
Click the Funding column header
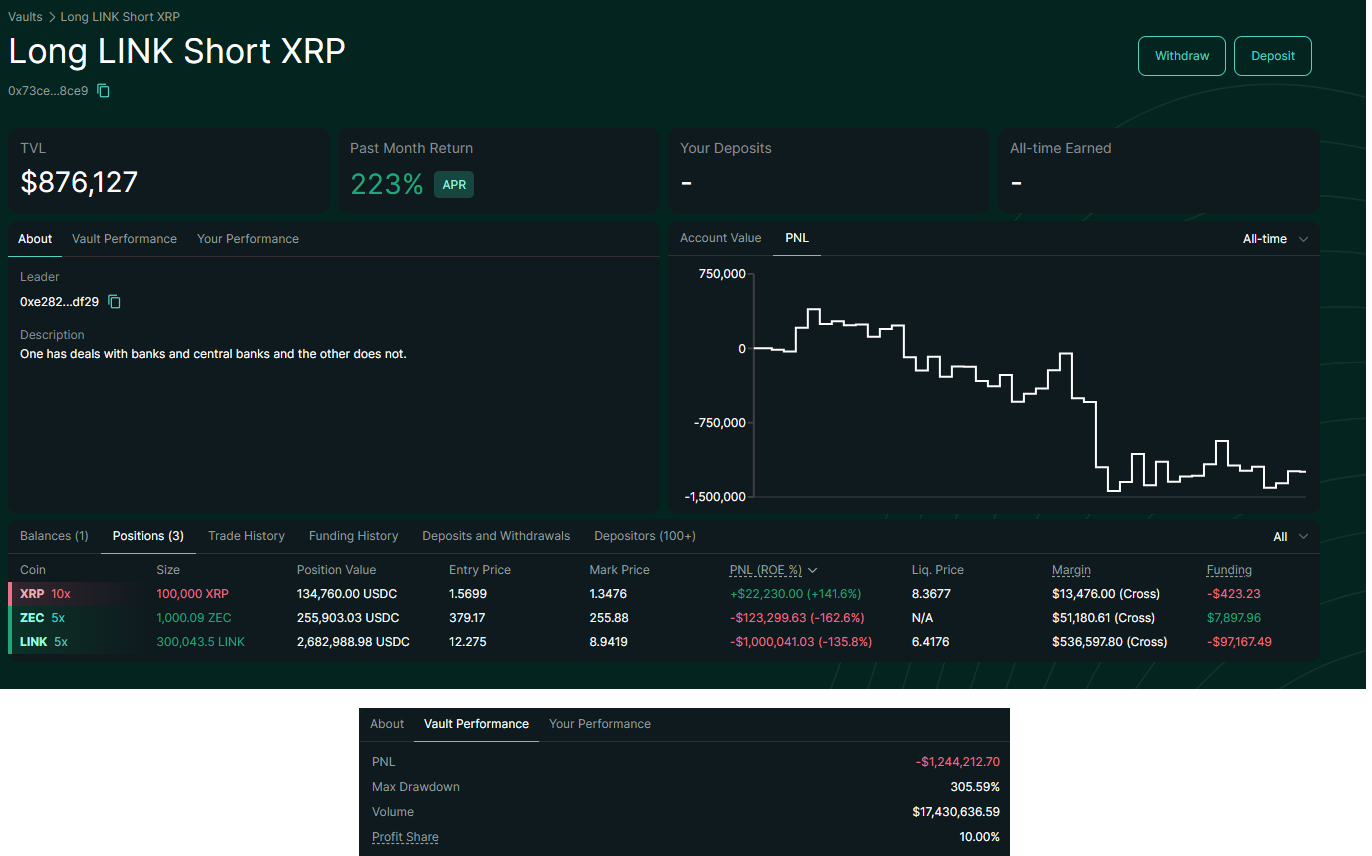(x=1229, y=570)
